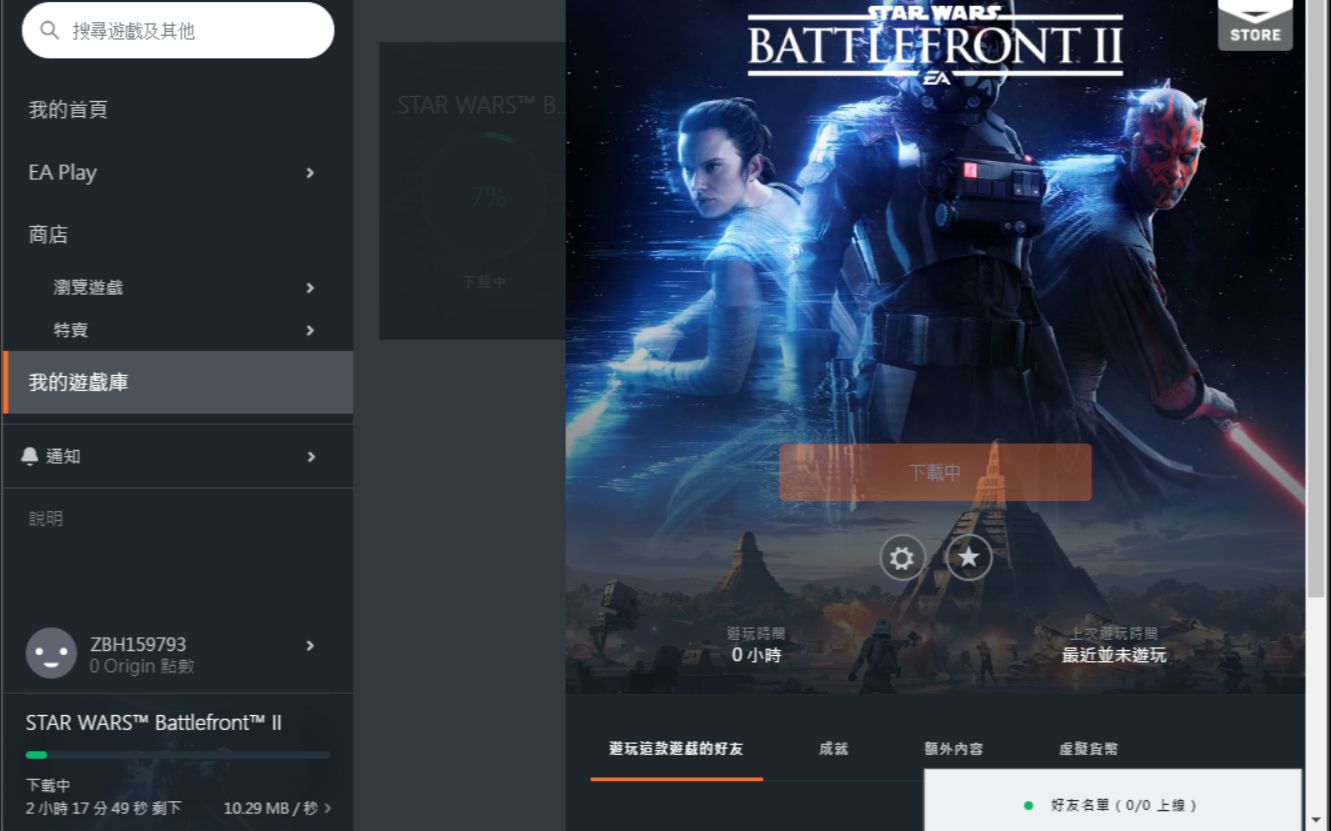The width and height of the screenshot is (1331, 831).
Task: Click the user avatar smiley icon
Action: click(x=51, y=653)
